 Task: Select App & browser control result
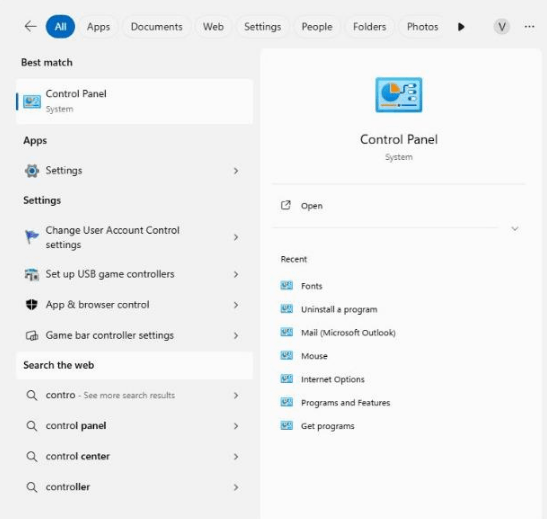(x=134, y=305)
